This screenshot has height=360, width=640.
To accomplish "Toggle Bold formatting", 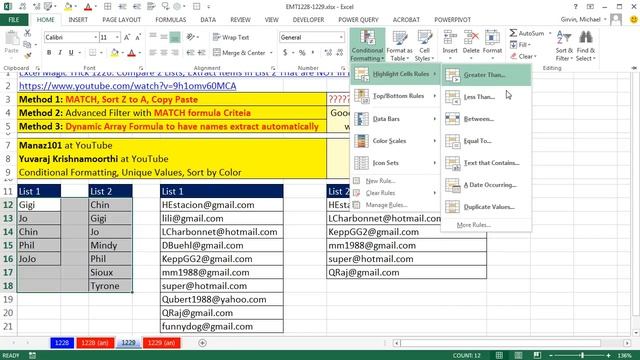I will (x=49, y=53).
